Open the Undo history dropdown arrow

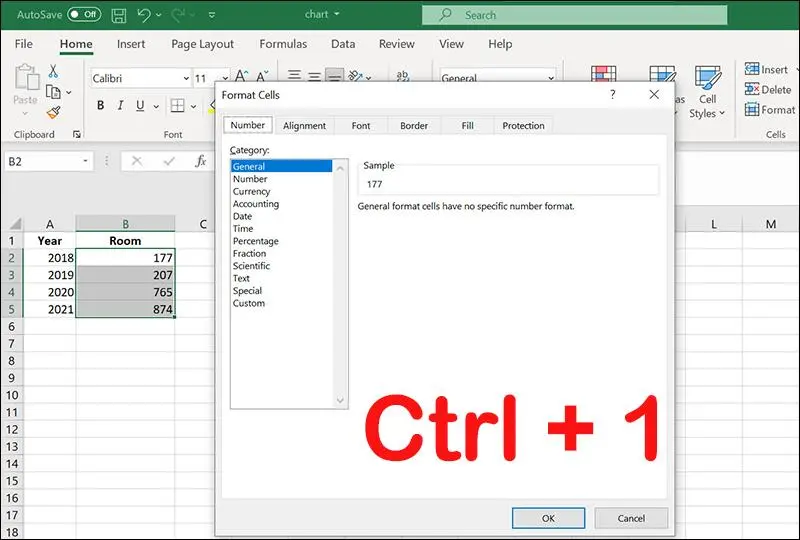[x=159, y=15]
